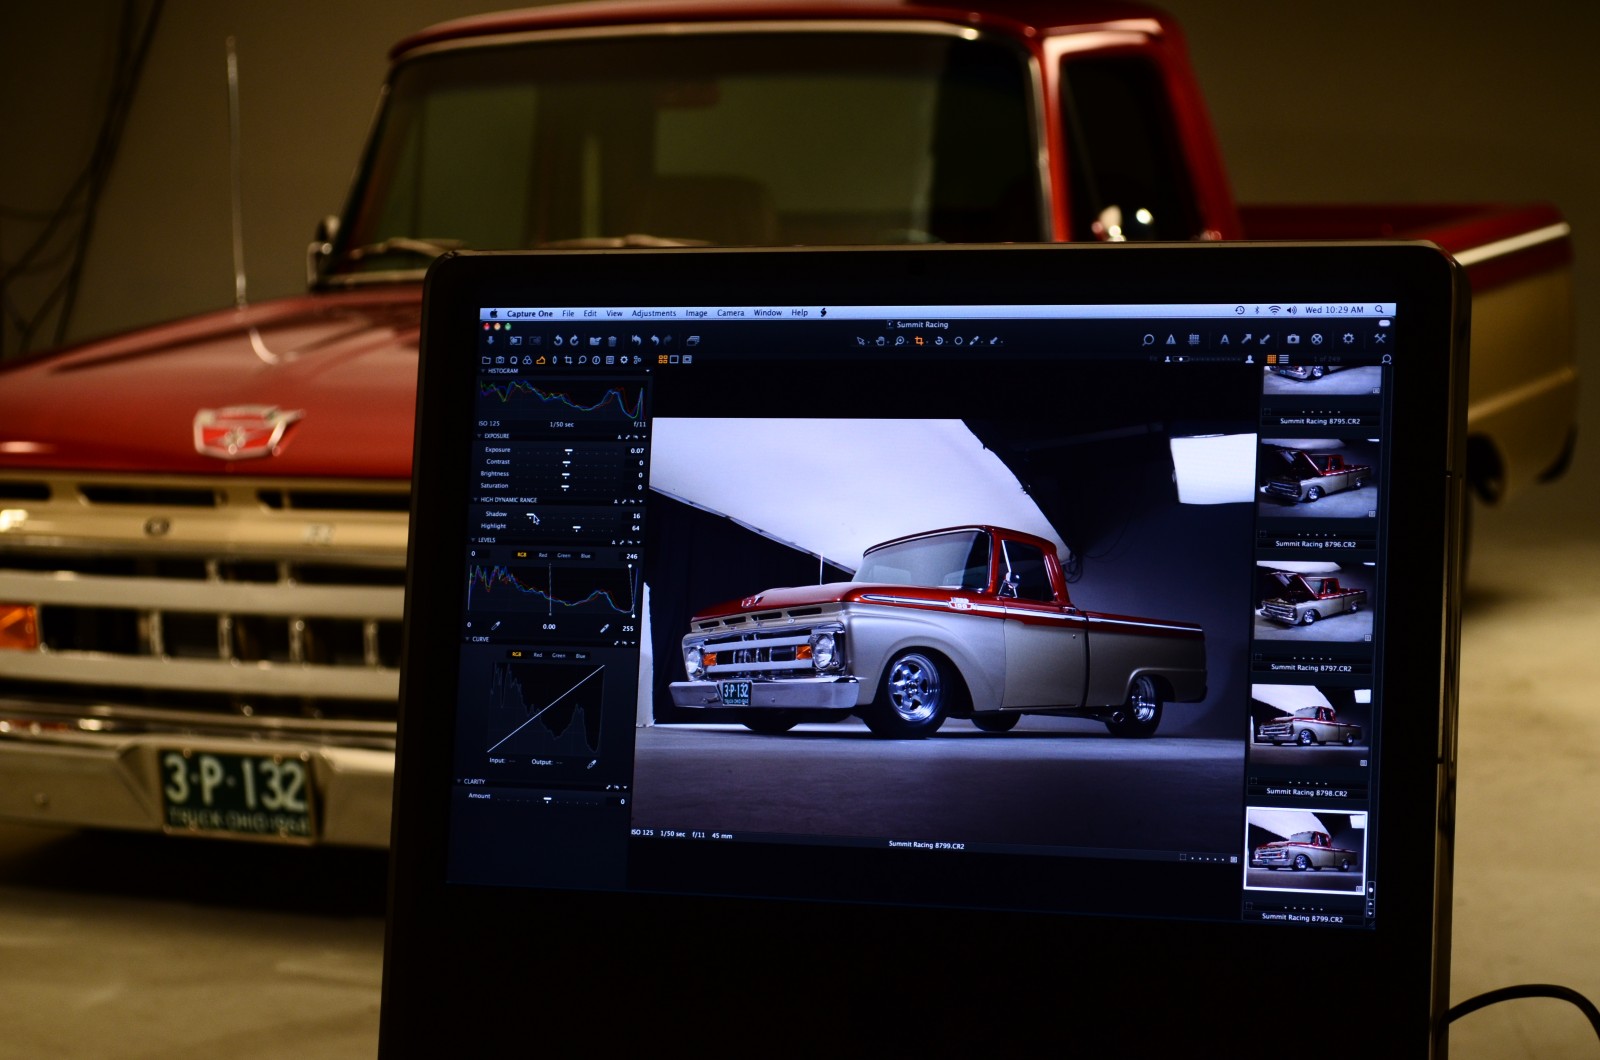Viewport: 1600px width, 1060px height.
Task: Click the trash delete icon
Action: pos(612,341)
